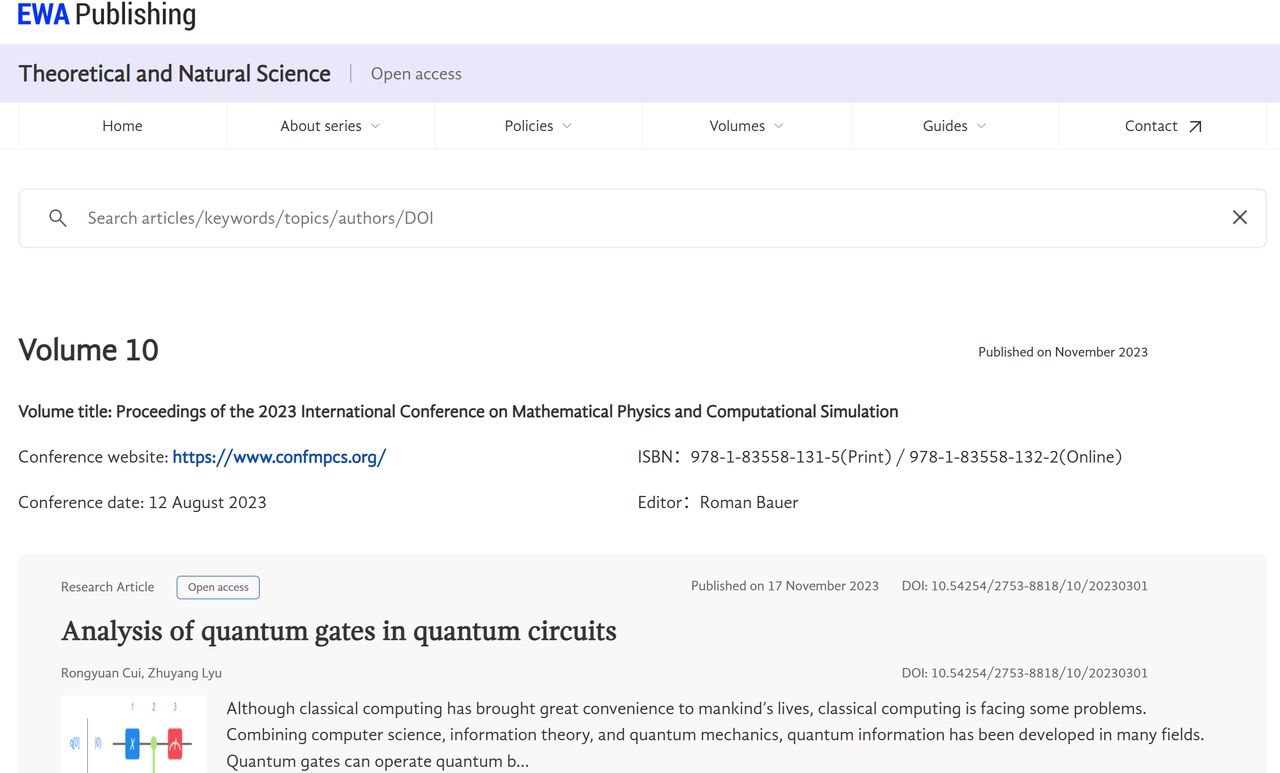The height and width of the screenshot is (773, 1280).
Task: Click the article DOI beside publication date
Action: click(x=1024, y=586)
